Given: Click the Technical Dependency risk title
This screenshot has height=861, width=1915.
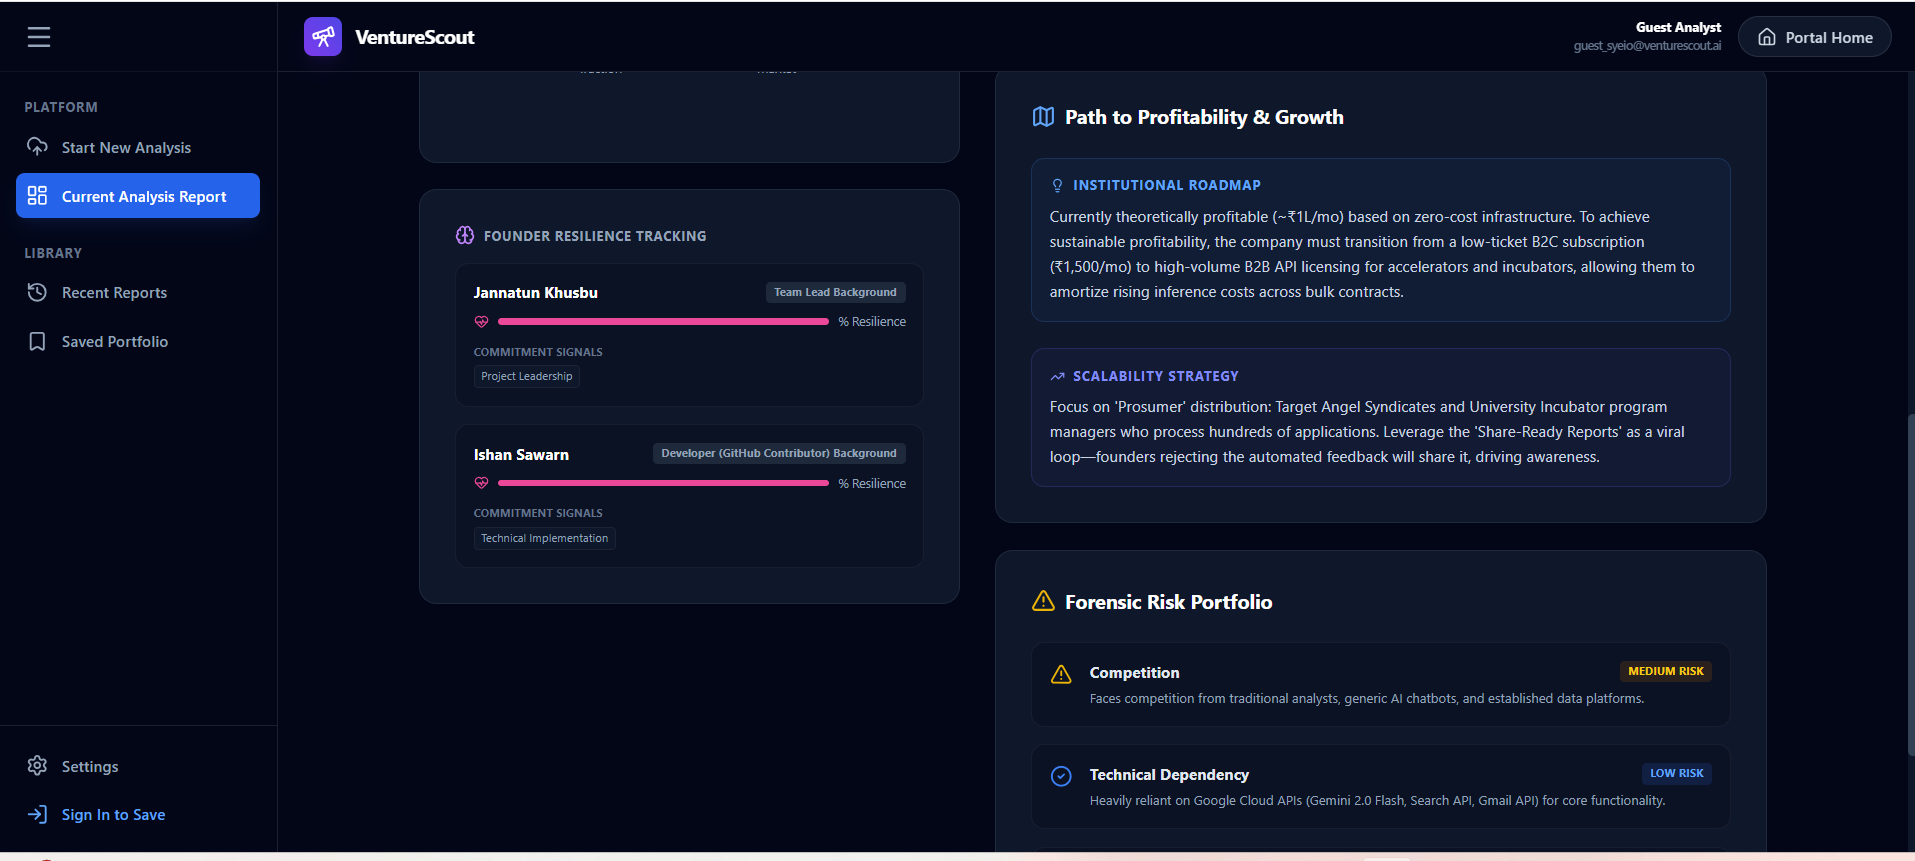Looking at the screenshot, I should click(x=1169, y=775).
